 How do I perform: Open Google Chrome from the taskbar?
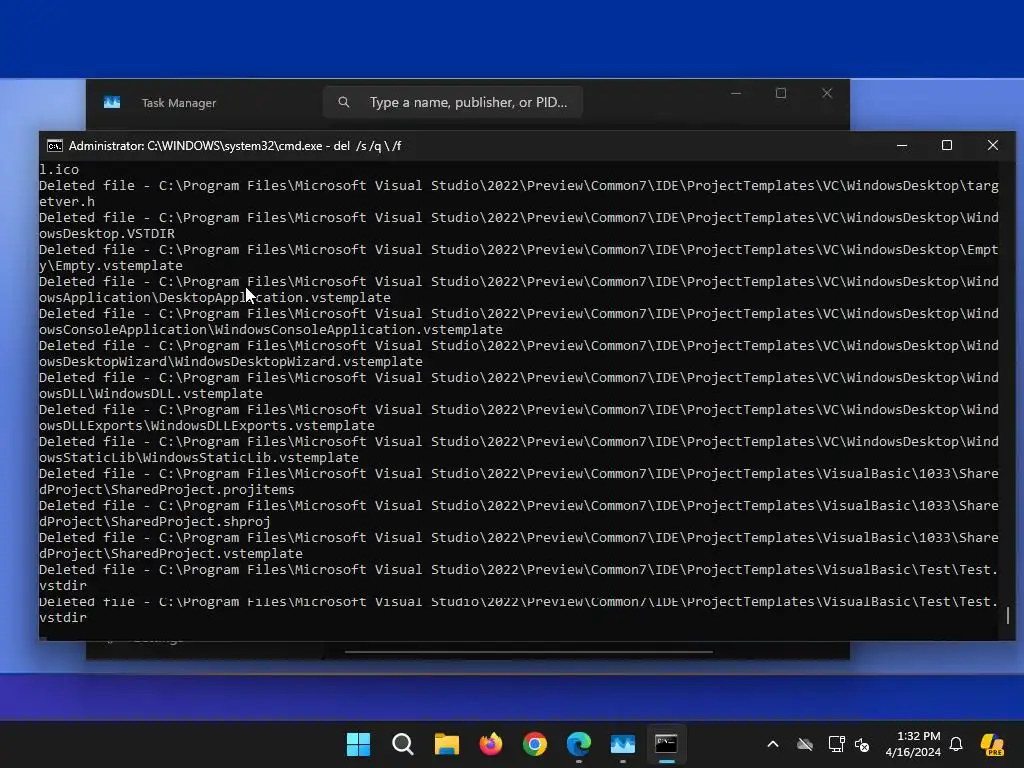click(535, 744)
